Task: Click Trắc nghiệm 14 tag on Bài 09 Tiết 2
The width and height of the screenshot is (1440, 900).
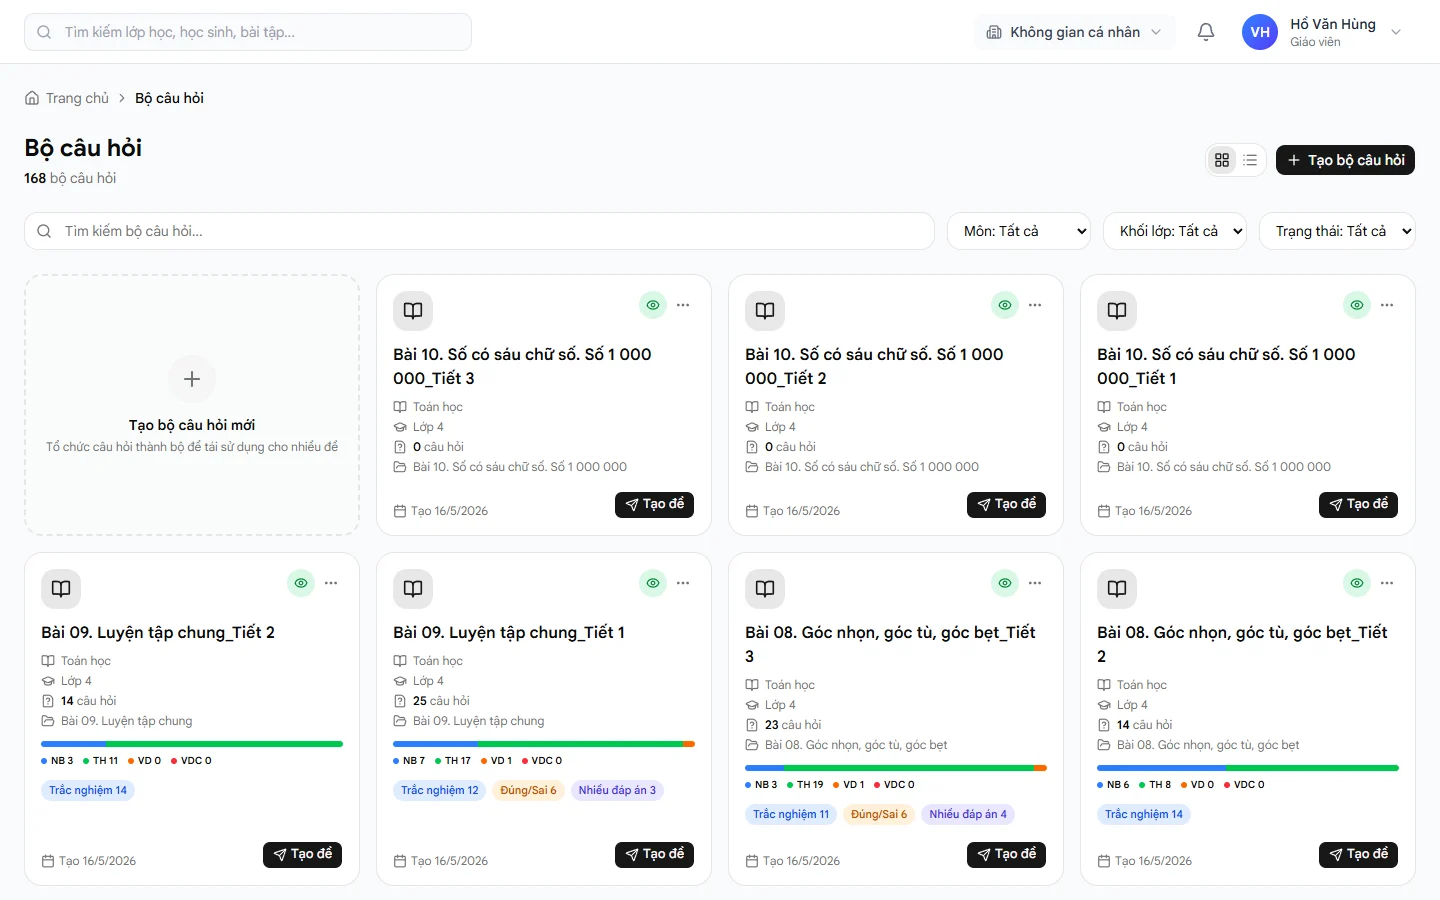Action: [88, 790]
